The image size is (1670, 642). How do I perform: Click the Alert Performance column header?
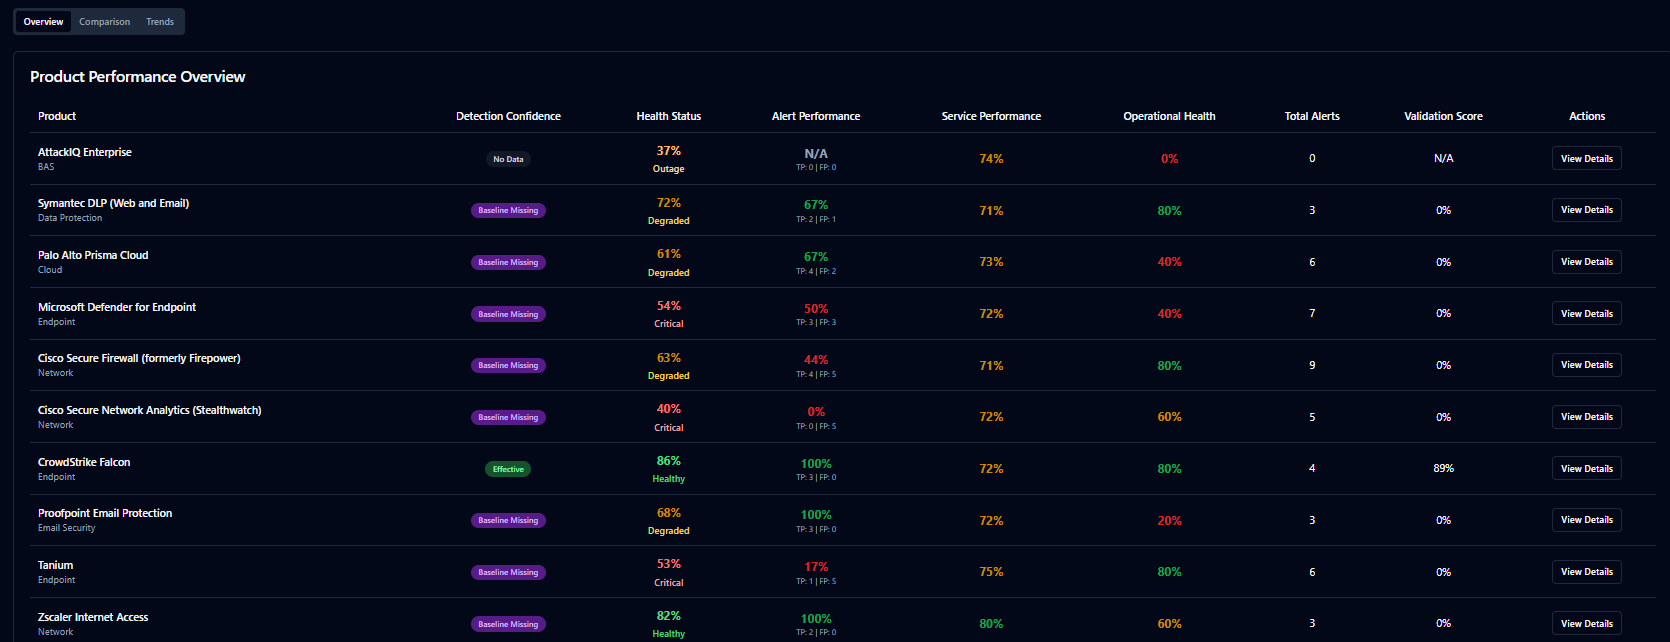point(816,116)
